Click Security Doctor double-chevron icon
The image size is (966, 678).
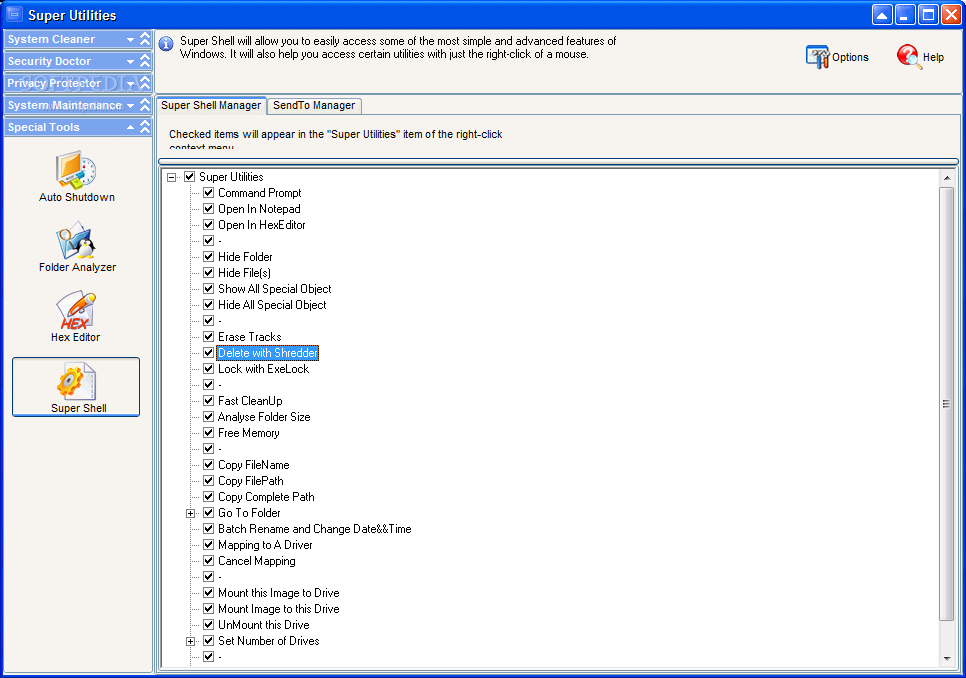click(145, 61)
